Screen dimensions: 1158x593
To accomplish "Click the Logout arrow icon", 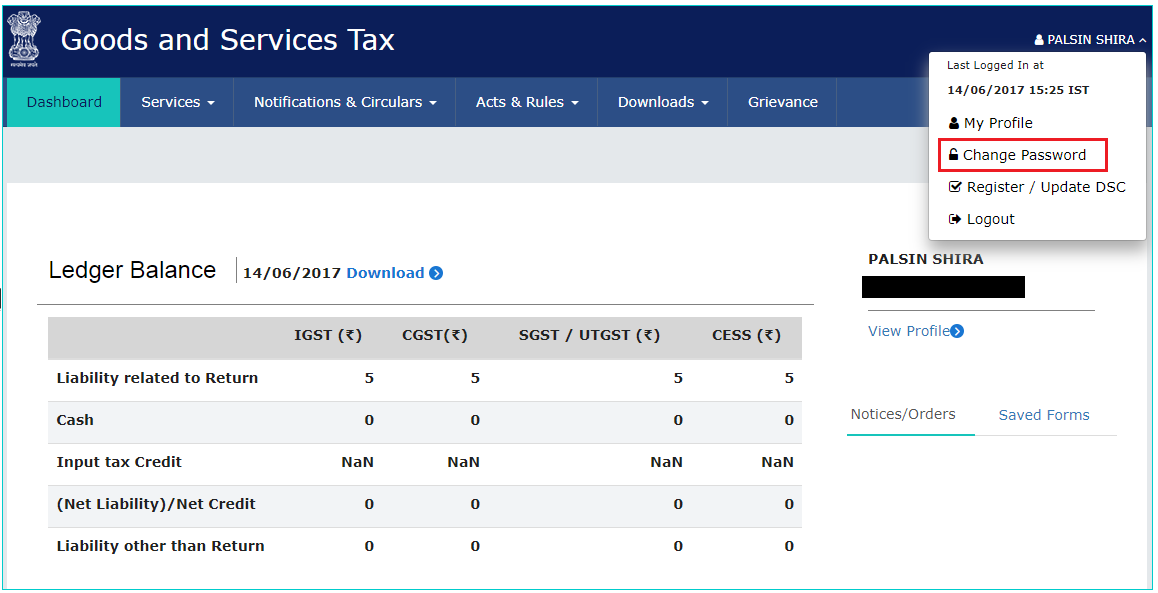I will pyautogui.click(x=954, y=219).
